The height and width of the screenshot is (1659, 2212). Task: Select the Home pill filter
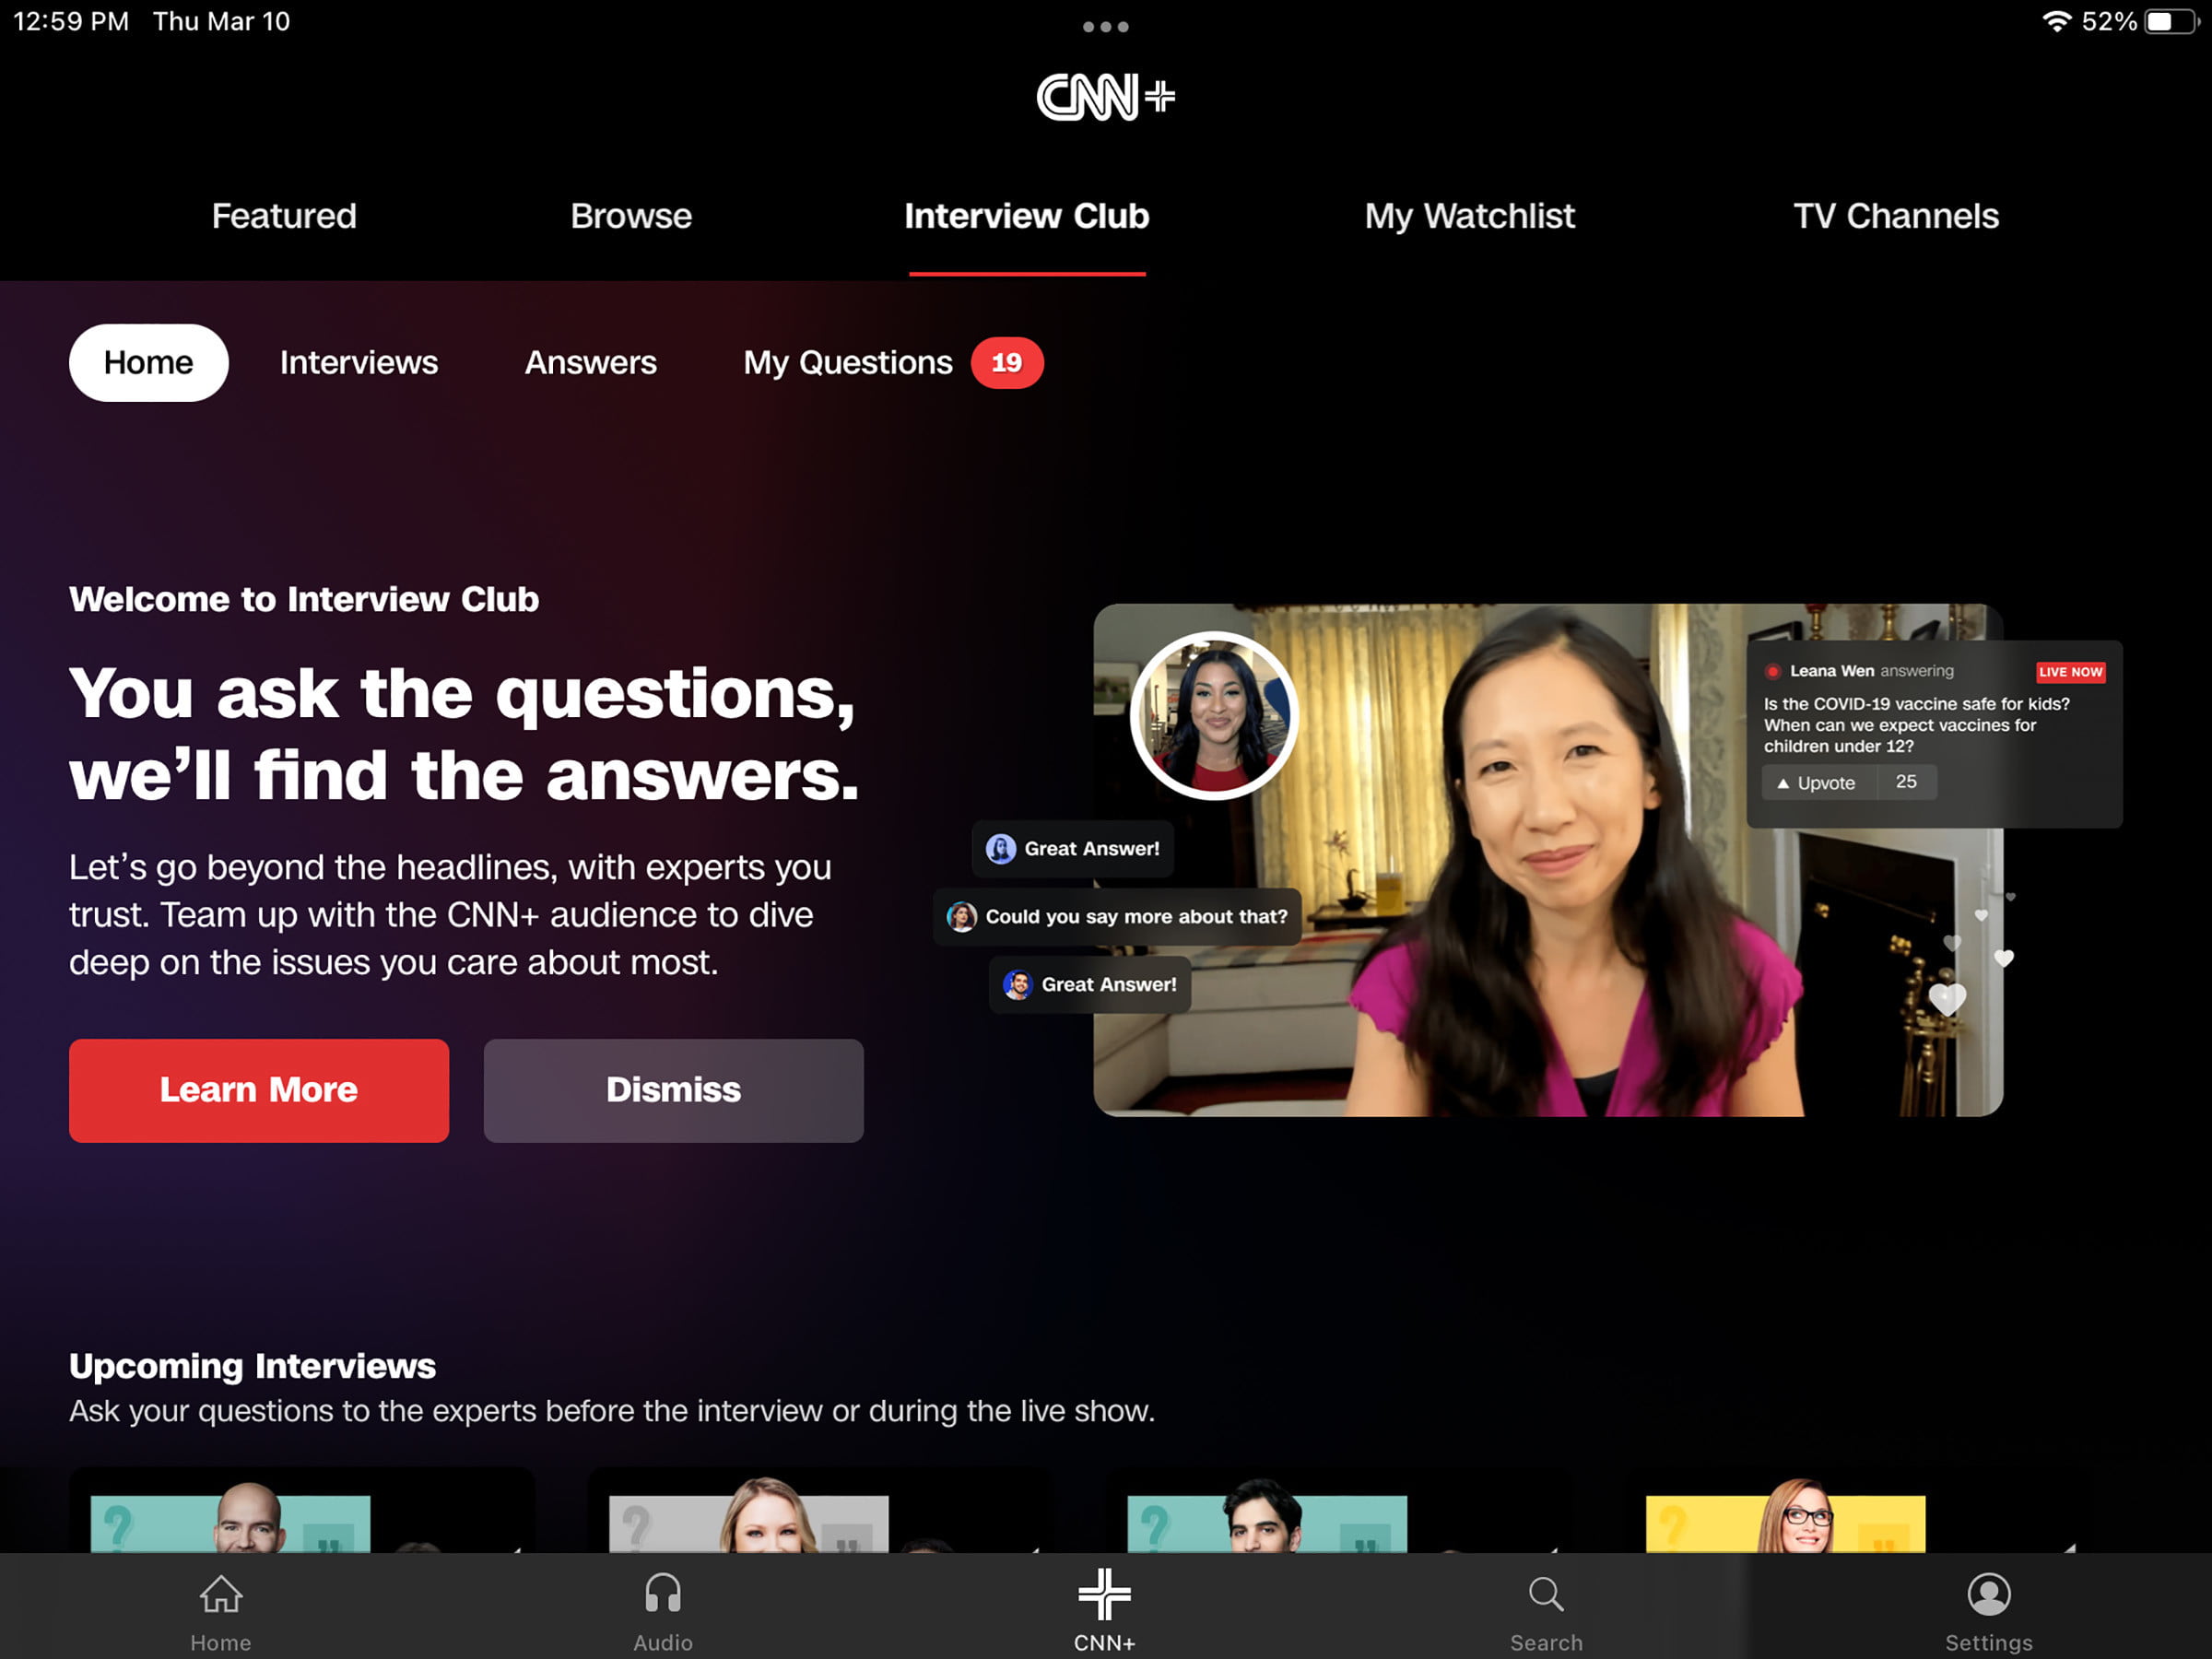[148, 362]
